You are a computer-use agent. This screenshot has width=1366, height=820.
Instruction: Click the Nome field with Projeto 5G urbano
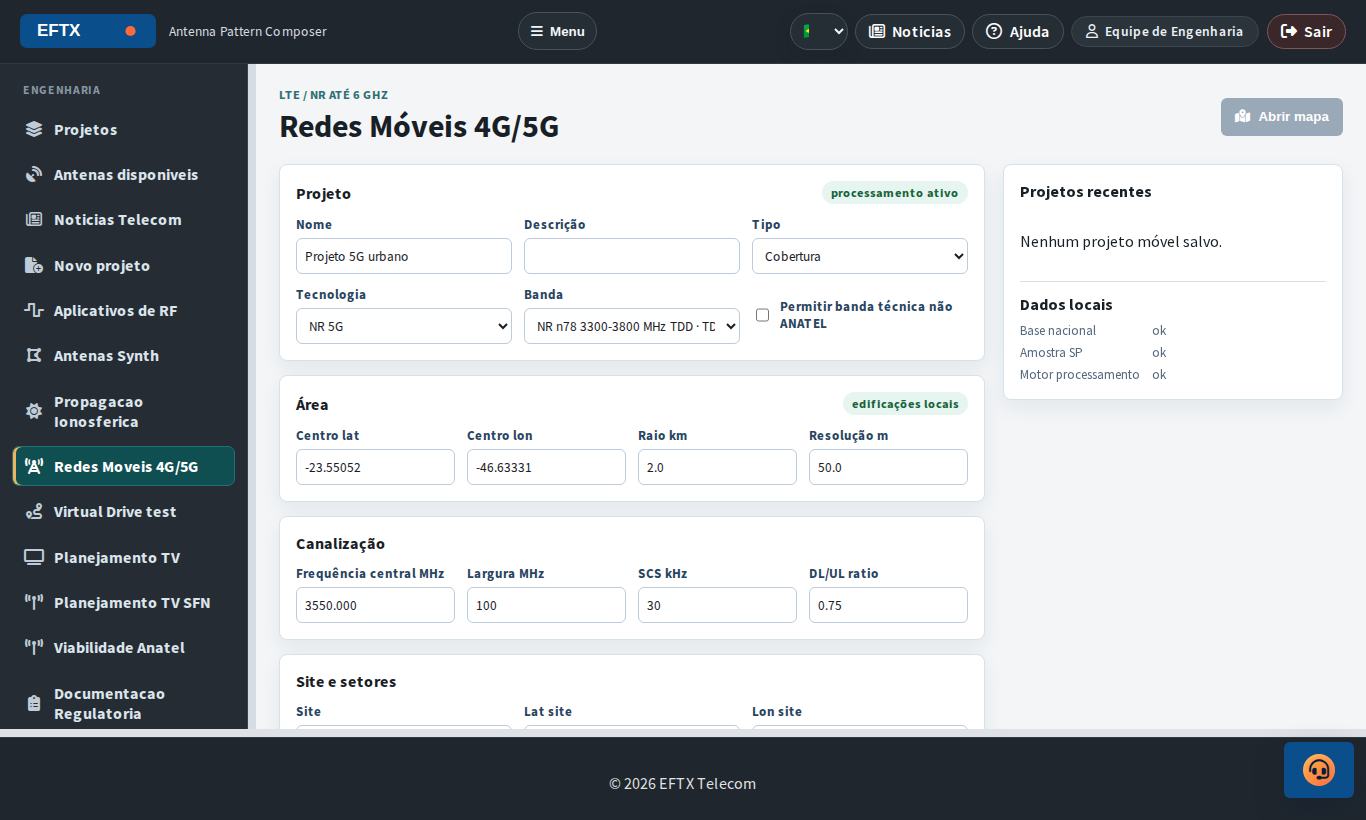coord(404,256)
